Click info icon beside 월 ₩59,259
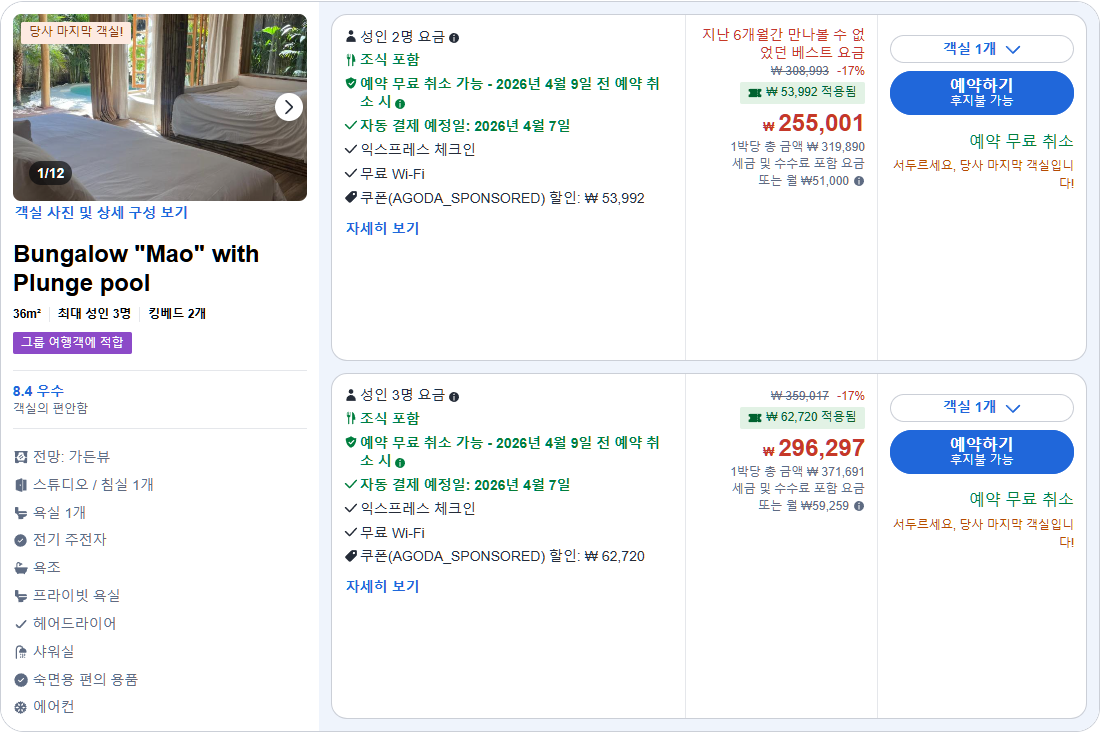1100x733 pixels. pyautogui.click(x=859, y=506)
